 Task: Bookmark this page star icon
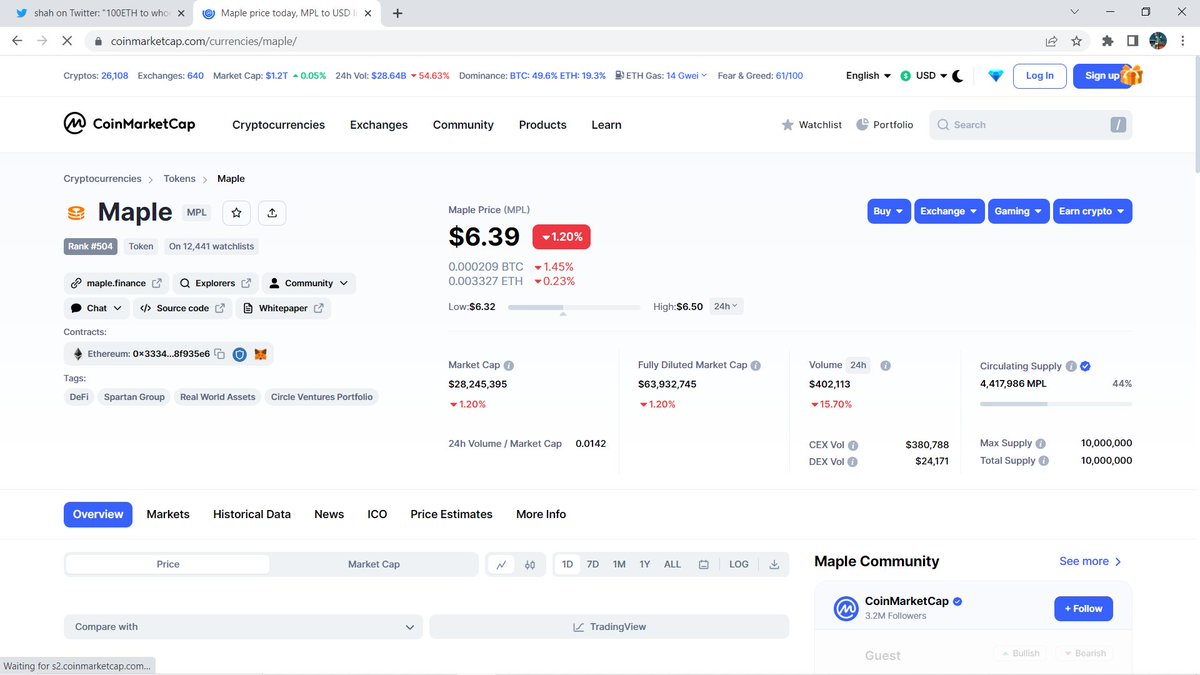(1076, 41)
